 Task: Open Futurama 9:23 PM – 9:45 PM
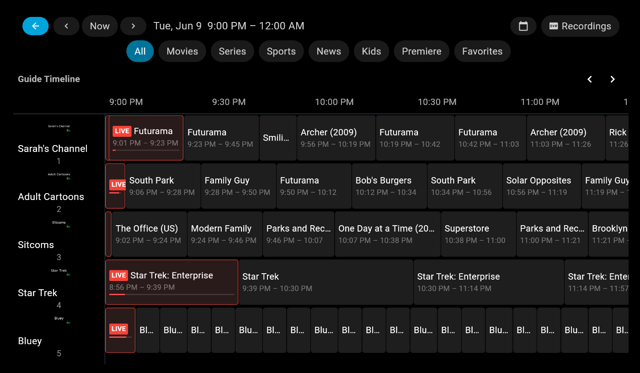[x=221, y=138]
